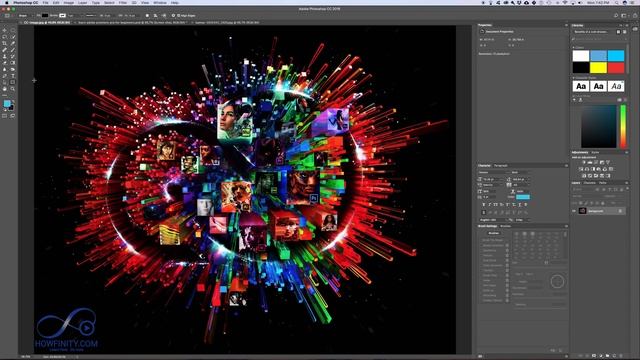Screen dimensions: 640x360
Task: Toggle All Caps in Character panel
Action: (x=495, y=204)
